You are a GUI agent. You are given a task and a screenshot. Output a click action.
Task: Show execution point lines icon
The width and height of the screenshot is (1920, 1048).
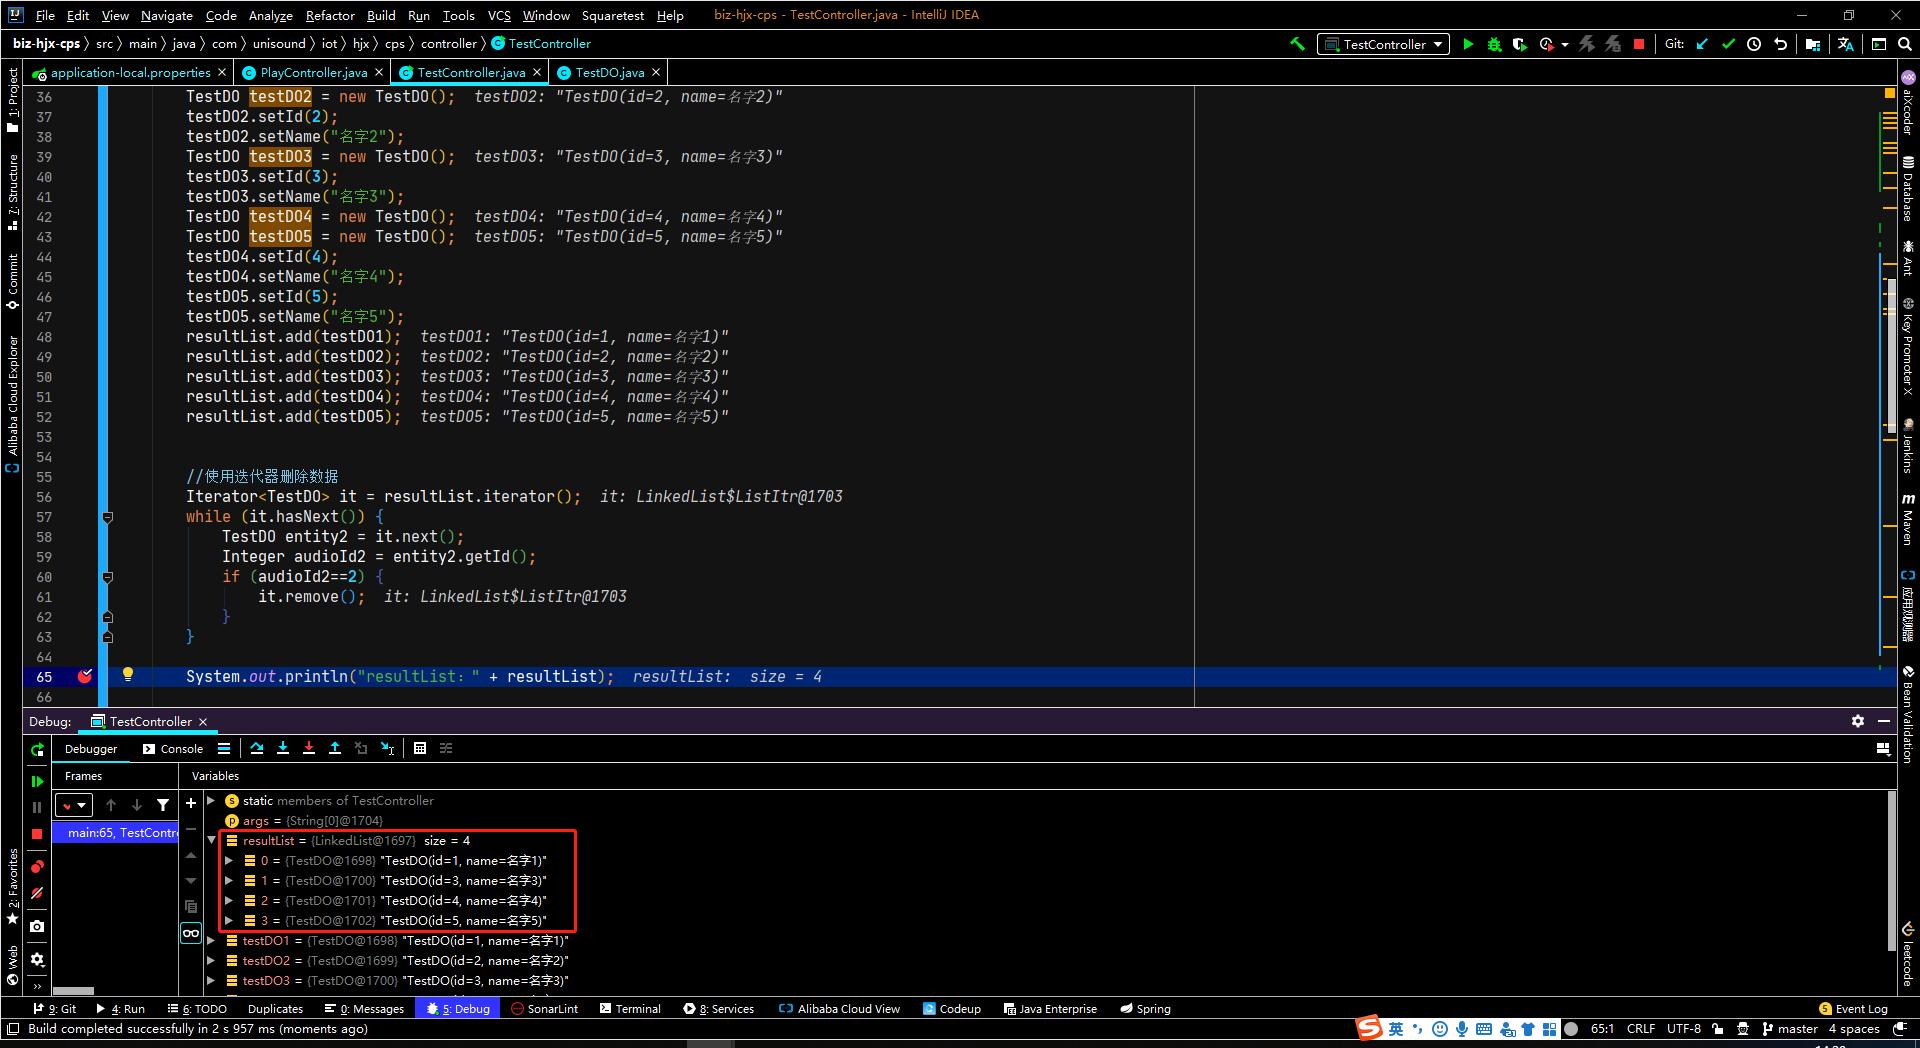(224, 748)
